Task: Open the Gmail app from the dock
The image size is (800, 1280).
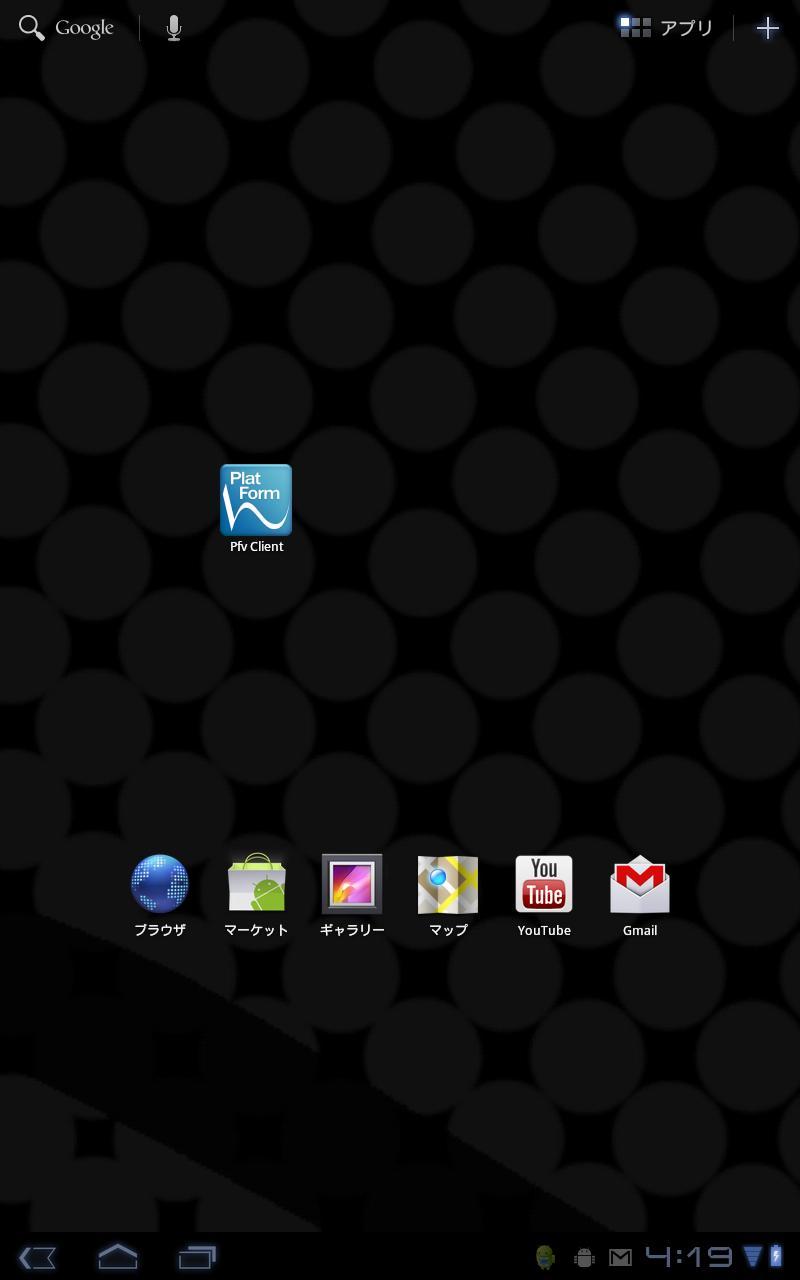Action: click(639, 884)
